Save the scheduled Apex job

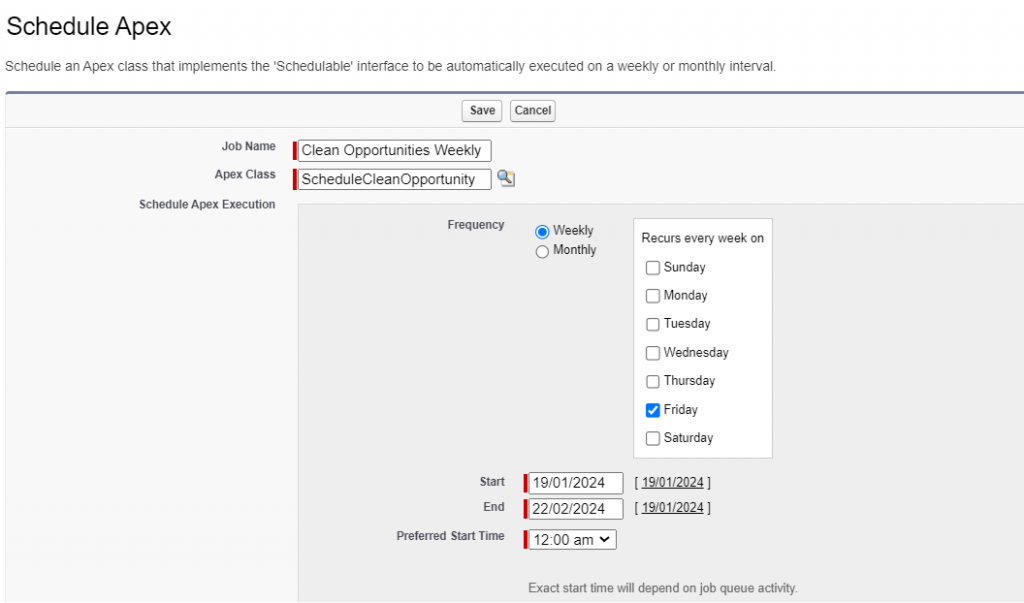point(481,111)
